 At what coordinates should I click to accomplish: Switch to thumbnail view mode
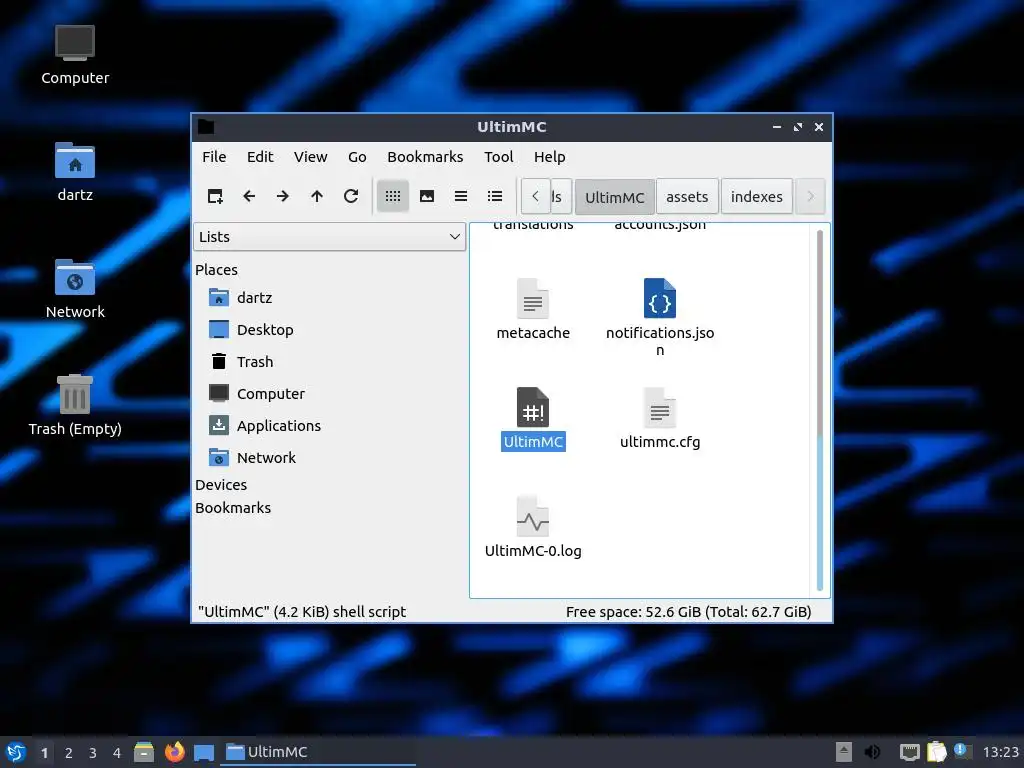(x=426, y=196)
